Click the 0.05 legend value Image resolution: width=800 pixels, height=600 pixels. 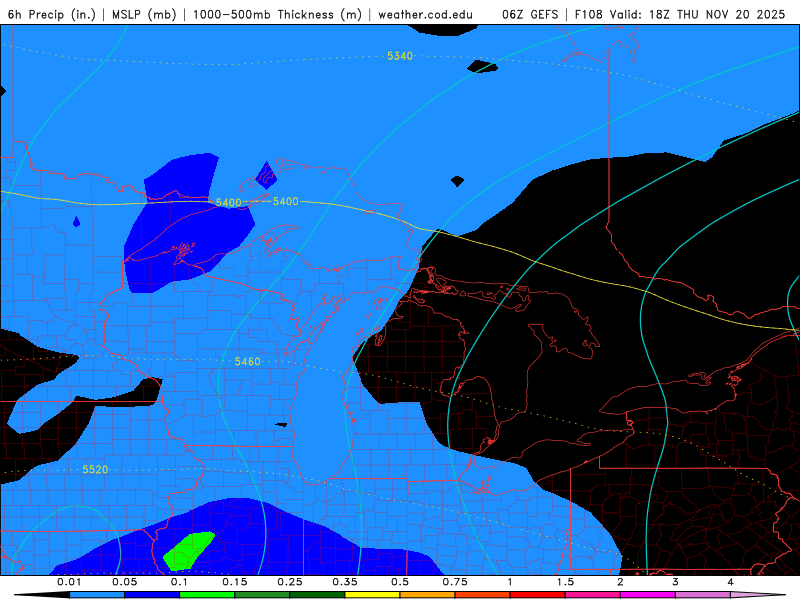(x=124, y=582)
